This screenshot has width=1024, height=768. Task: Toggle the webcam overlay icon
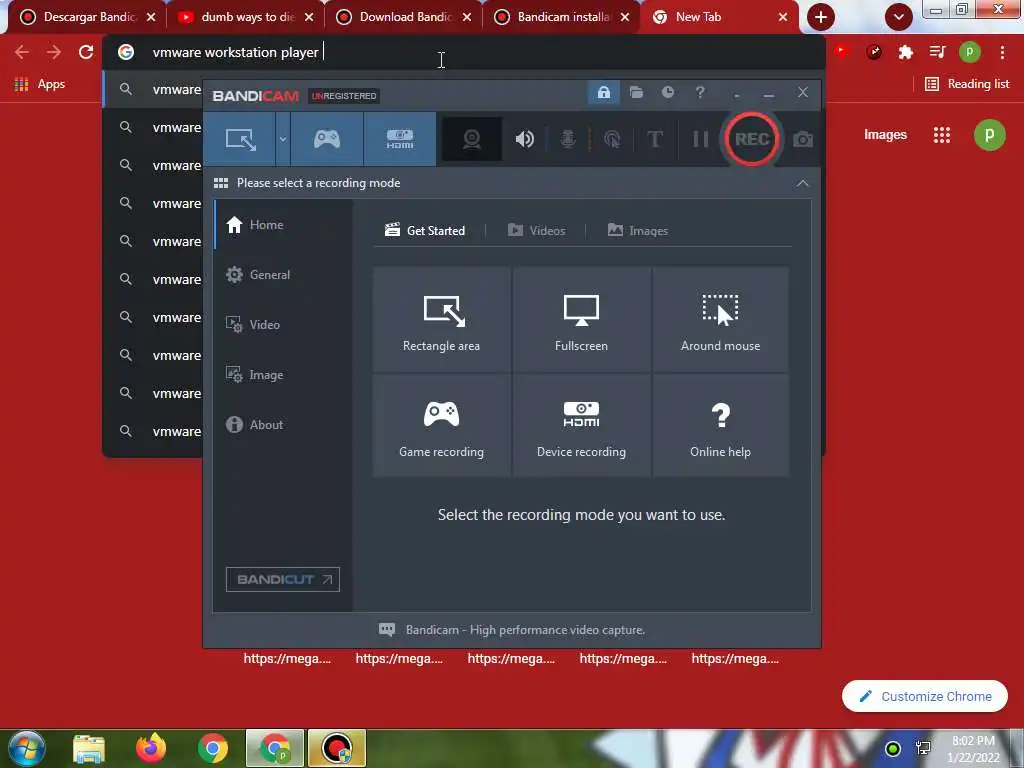click(x=472, y=139)
